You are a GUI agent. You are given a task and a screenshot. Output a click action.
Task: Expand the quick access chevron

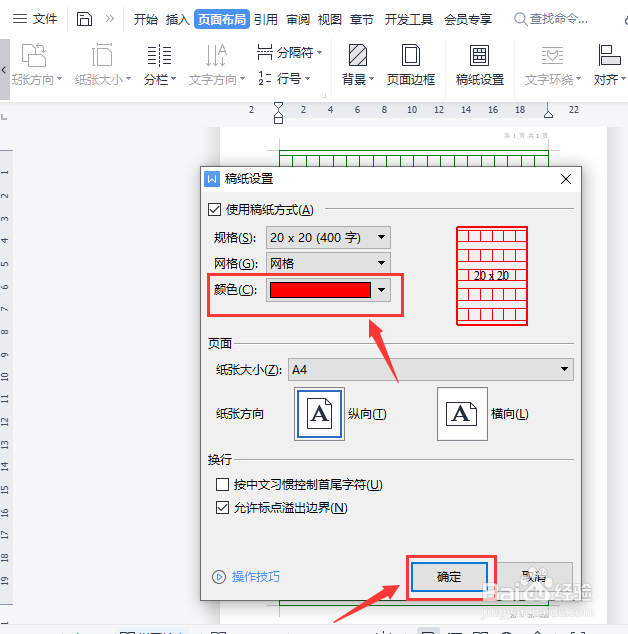[x=110, y=19]
